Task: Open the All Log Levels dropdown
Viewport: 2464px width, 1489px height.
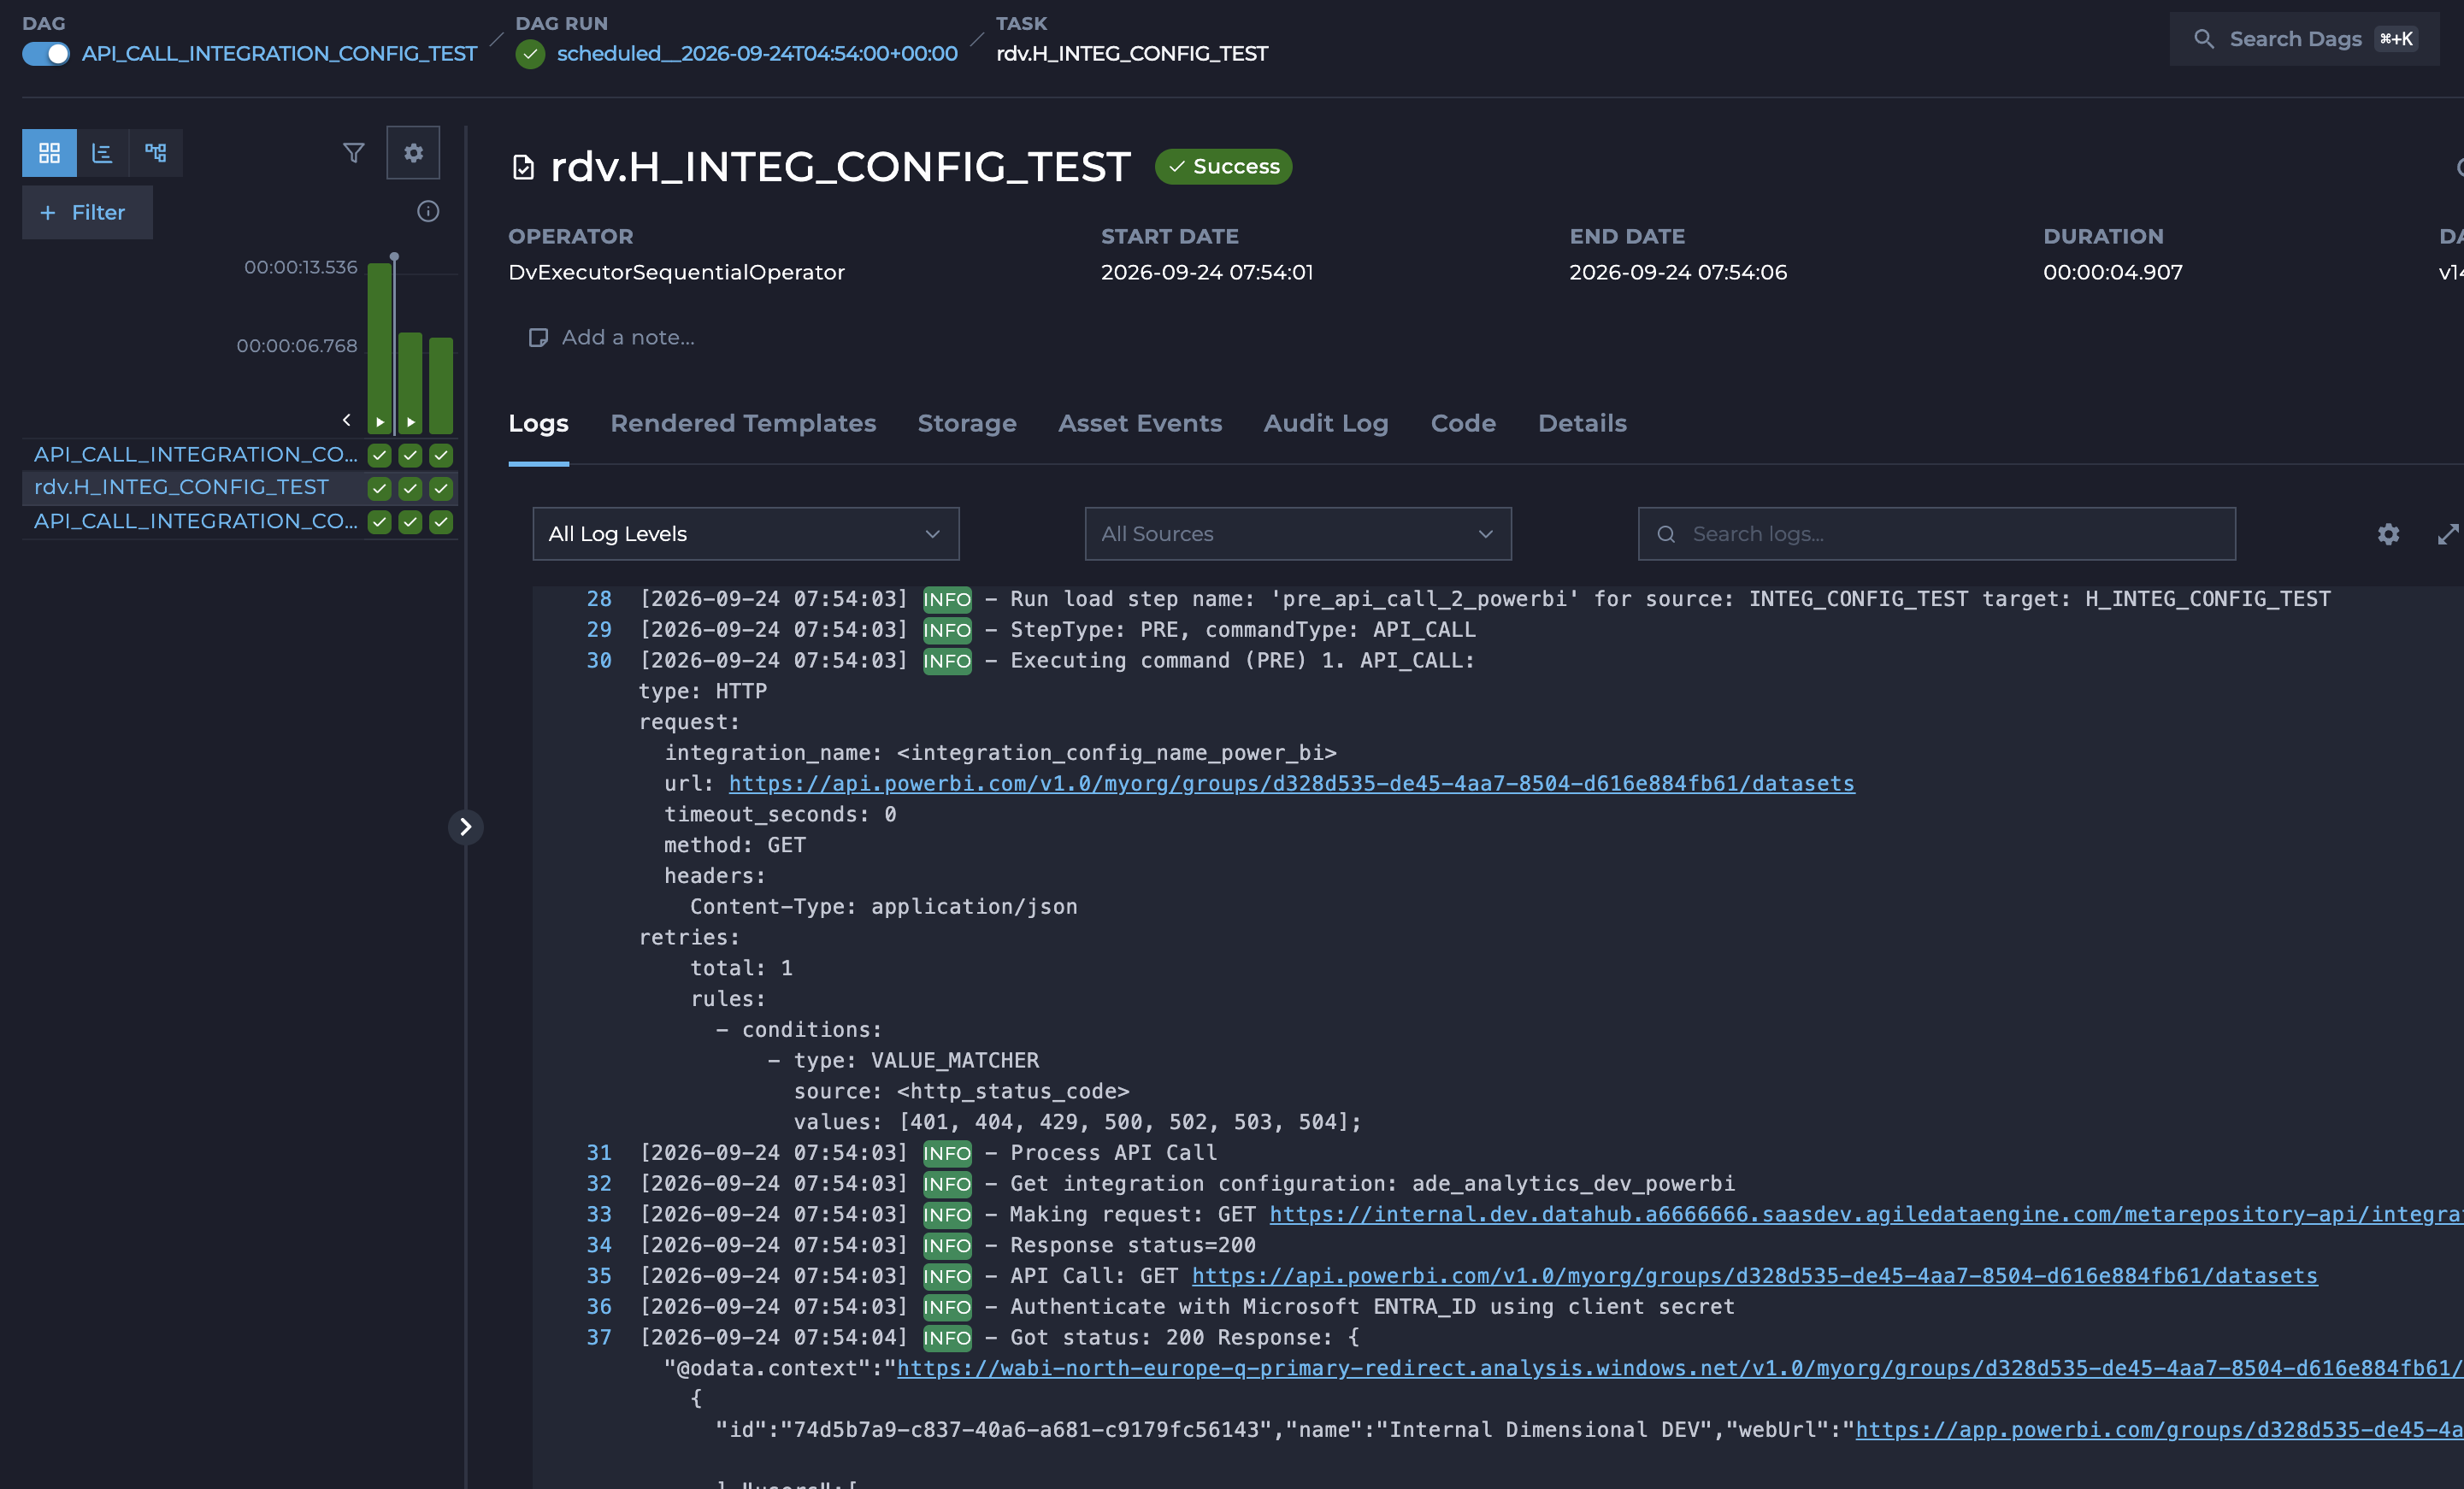Action: [746, 534]
